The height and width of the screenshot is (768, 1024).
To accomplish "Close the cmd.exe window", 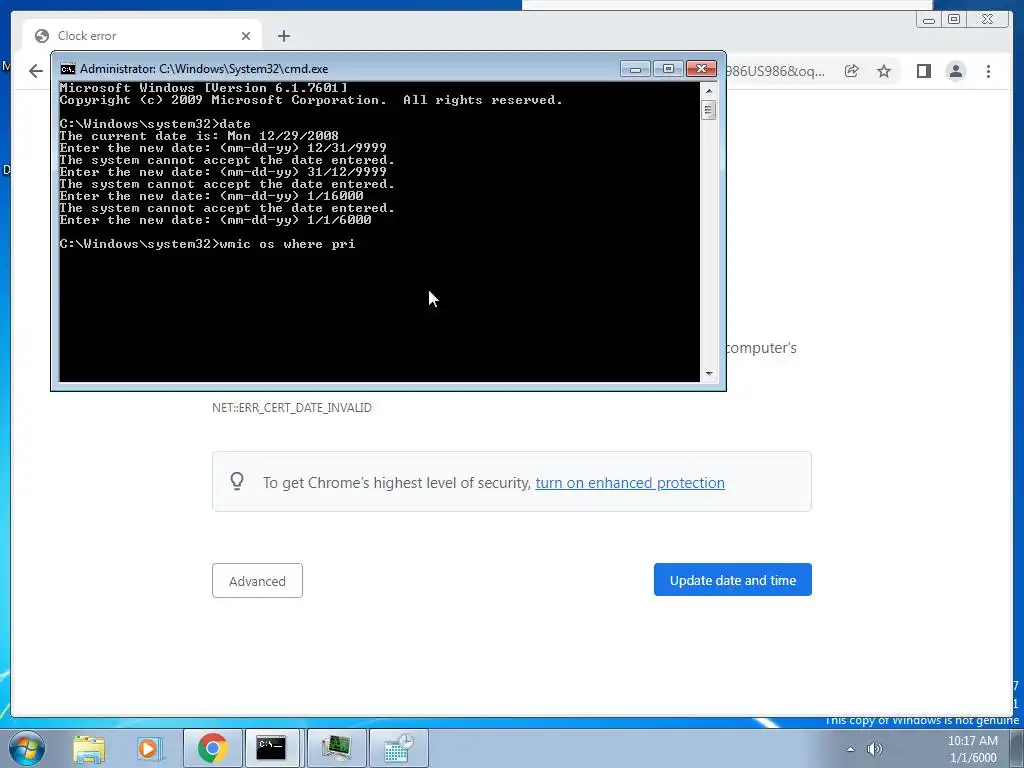I will 701,69.
